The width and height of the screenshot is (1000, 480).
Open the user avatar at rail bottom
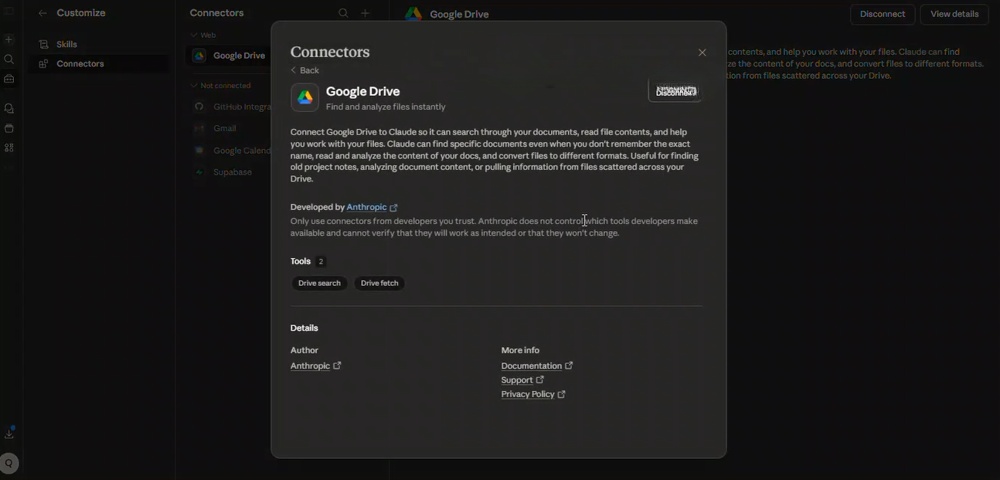[9, 463]
